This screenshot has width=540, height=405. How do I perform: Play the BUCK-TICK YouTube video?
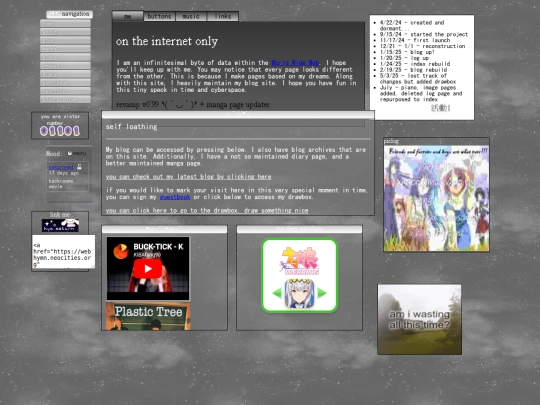[148, 269]
